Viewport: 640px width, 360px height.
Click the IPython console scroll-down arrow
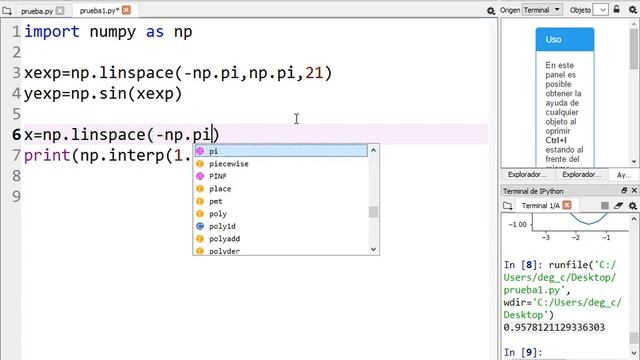(634, 353)
